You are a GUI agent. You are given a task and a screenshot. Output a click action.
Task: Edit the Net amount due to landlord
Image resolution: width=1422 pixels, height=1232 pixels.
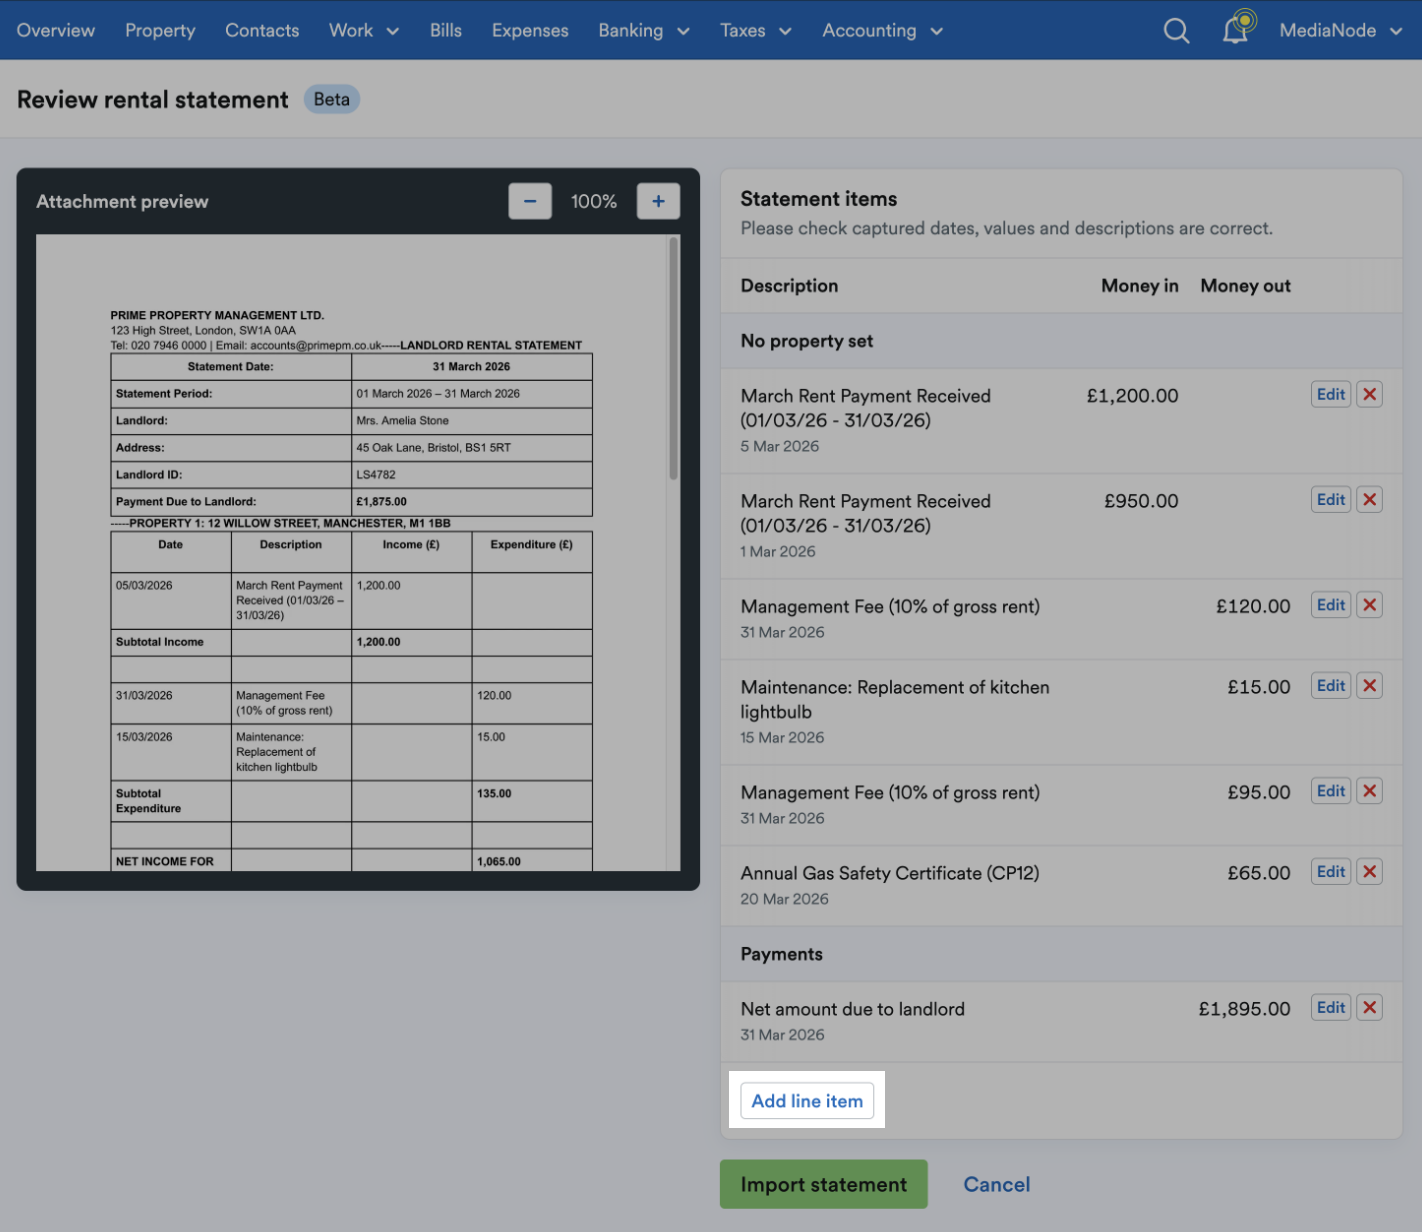(x=1331, y=1007)
